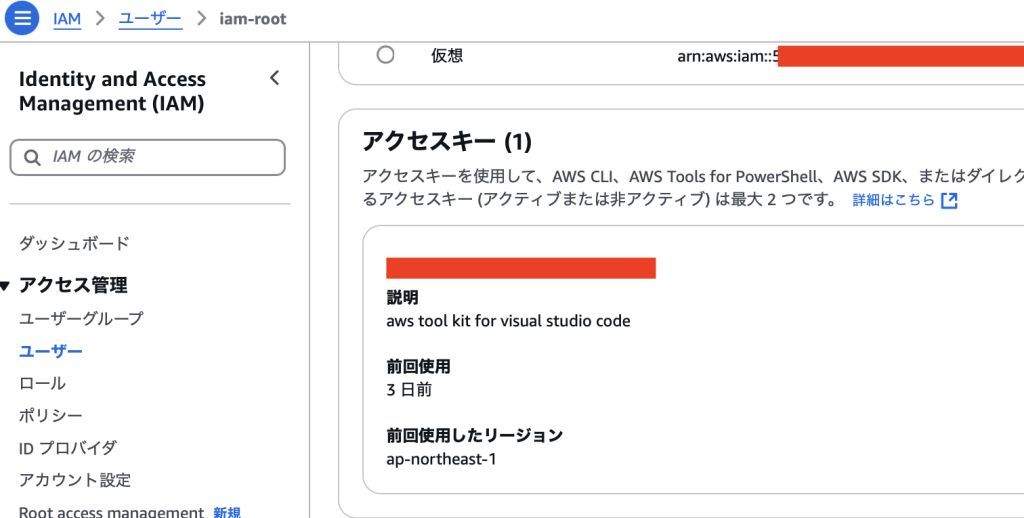
Task: Open the ロール page
Action: (42, 383)
